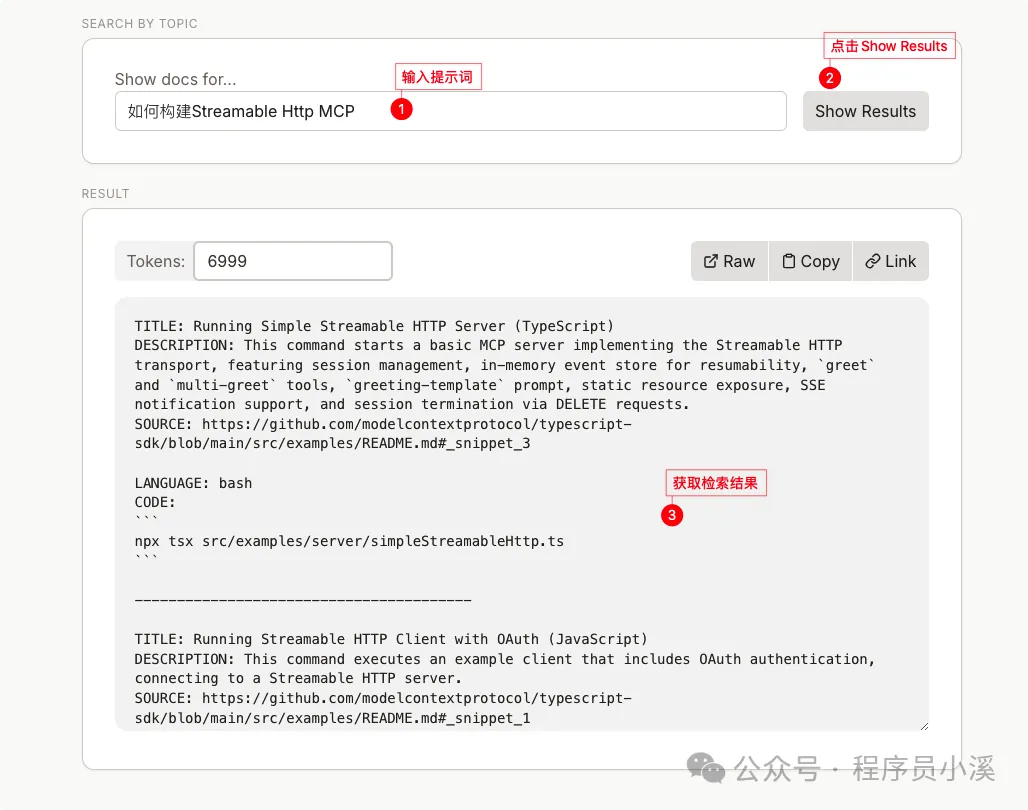The width and height of the screenshot is (1028, 810).
Task: Open the Raw view of results
Action: 729,261
